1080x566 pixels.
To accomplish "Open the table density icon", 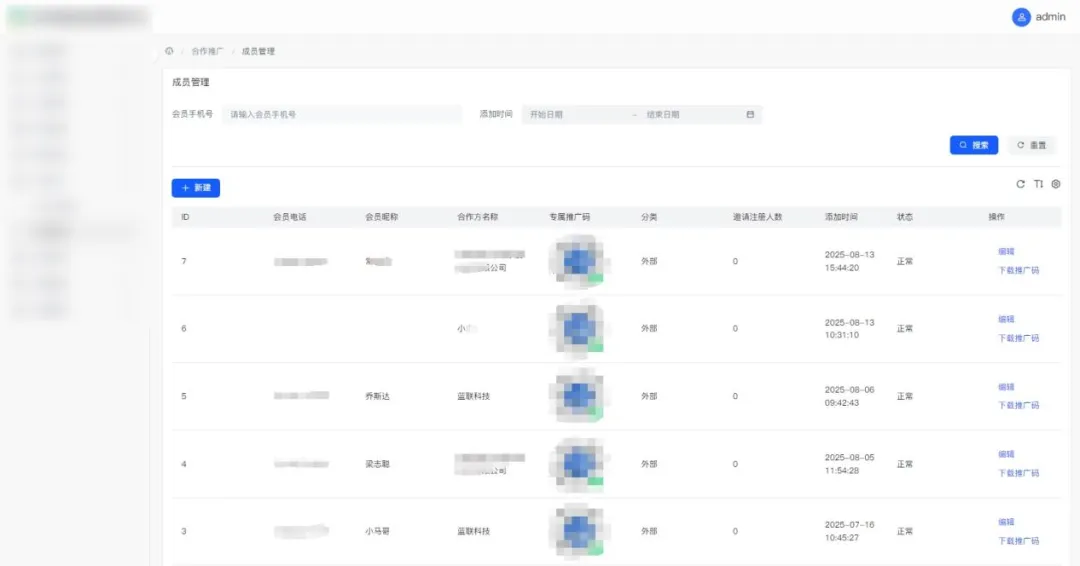I will coord(1038,184).
